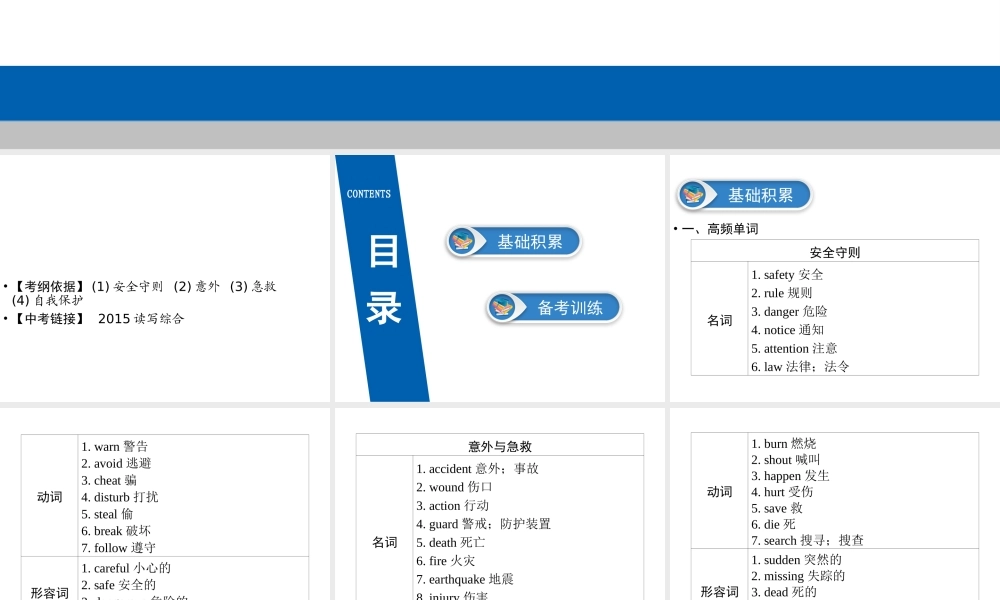The image size is (1000, 600).
Task: Click the entry '2. missing 失踪的'
Action: (798, 576)
